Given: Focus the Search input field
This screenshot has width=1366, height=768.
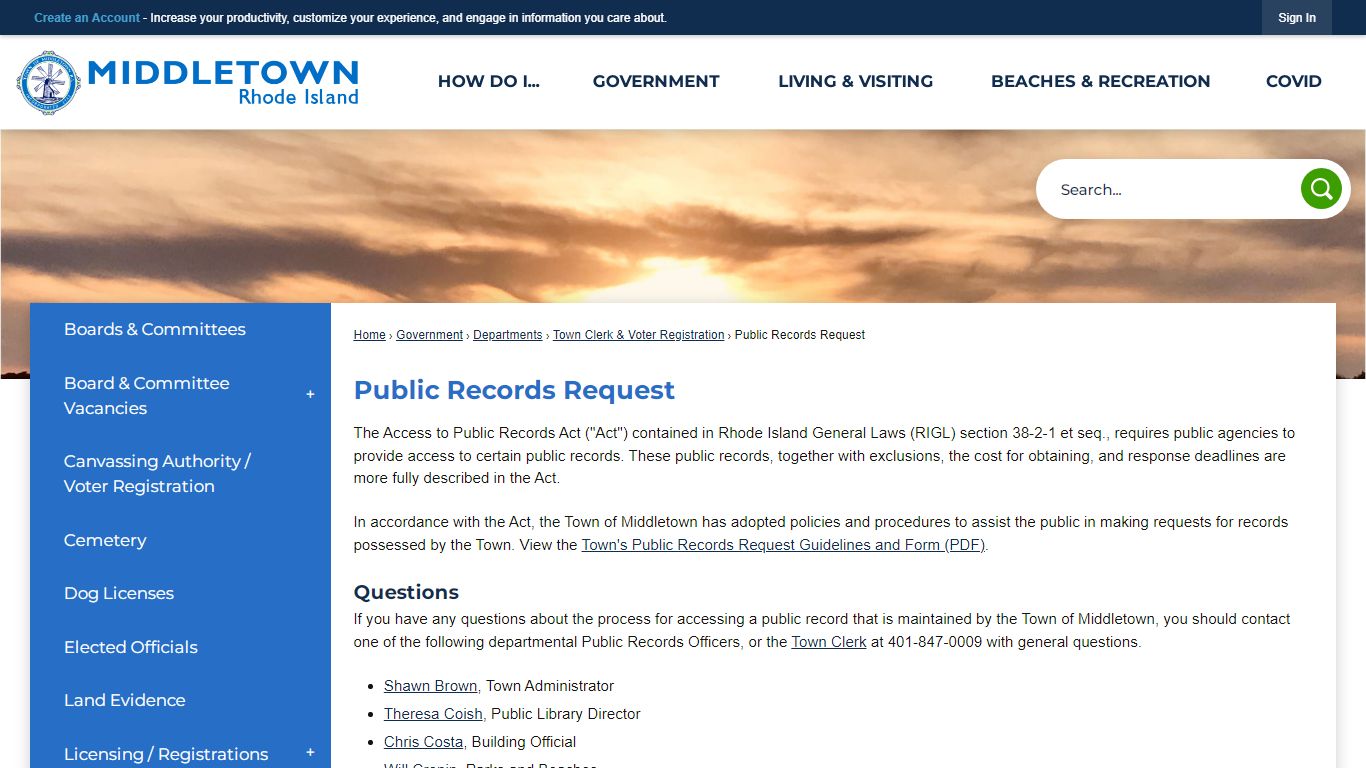Looking at the screenshot, I should click(1170, 189).
